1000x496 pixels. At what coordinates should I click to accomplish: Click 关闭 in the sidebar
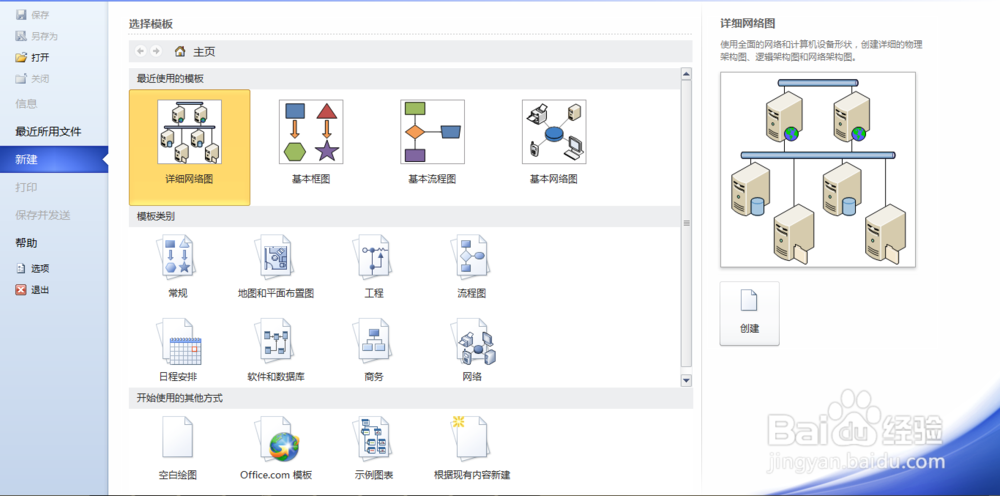pyautogui.click(x=33, y=79)
